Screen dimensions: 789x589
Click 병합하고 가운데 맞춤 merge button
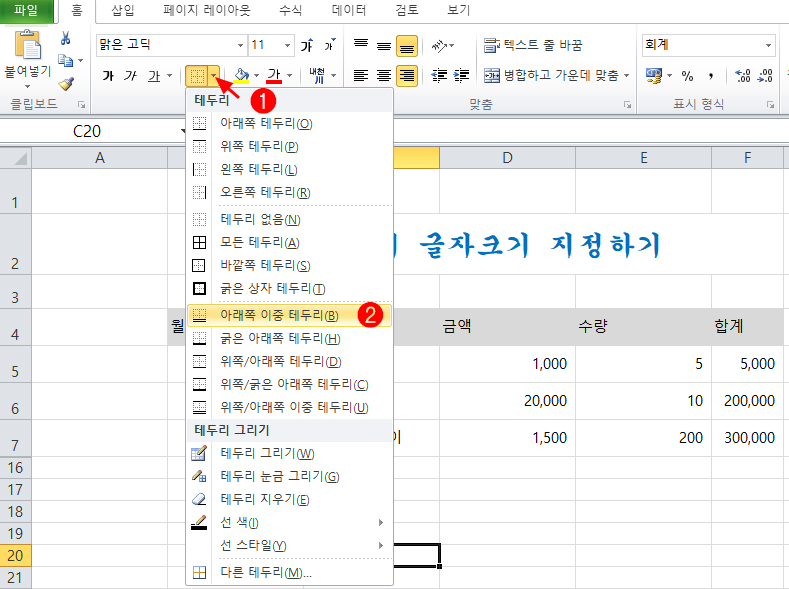pyautogui.click(x=550, y=76)
